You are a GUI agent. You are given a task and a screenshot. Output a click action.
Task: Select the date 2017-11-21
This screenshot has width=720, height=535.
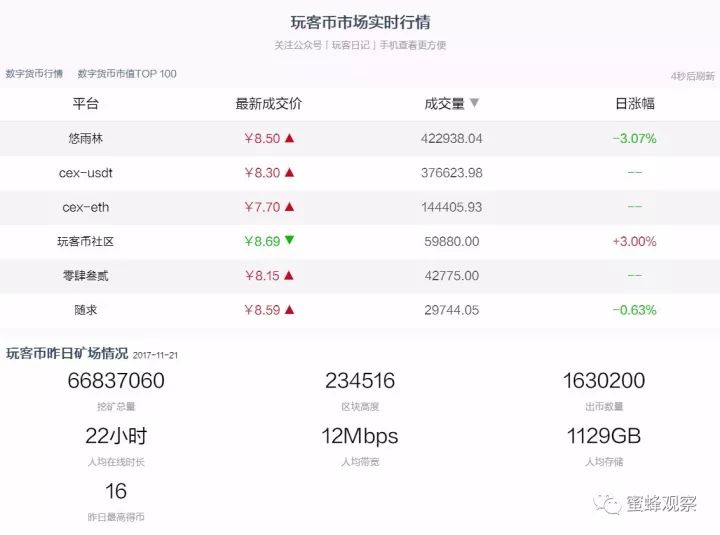coord(155,355)
